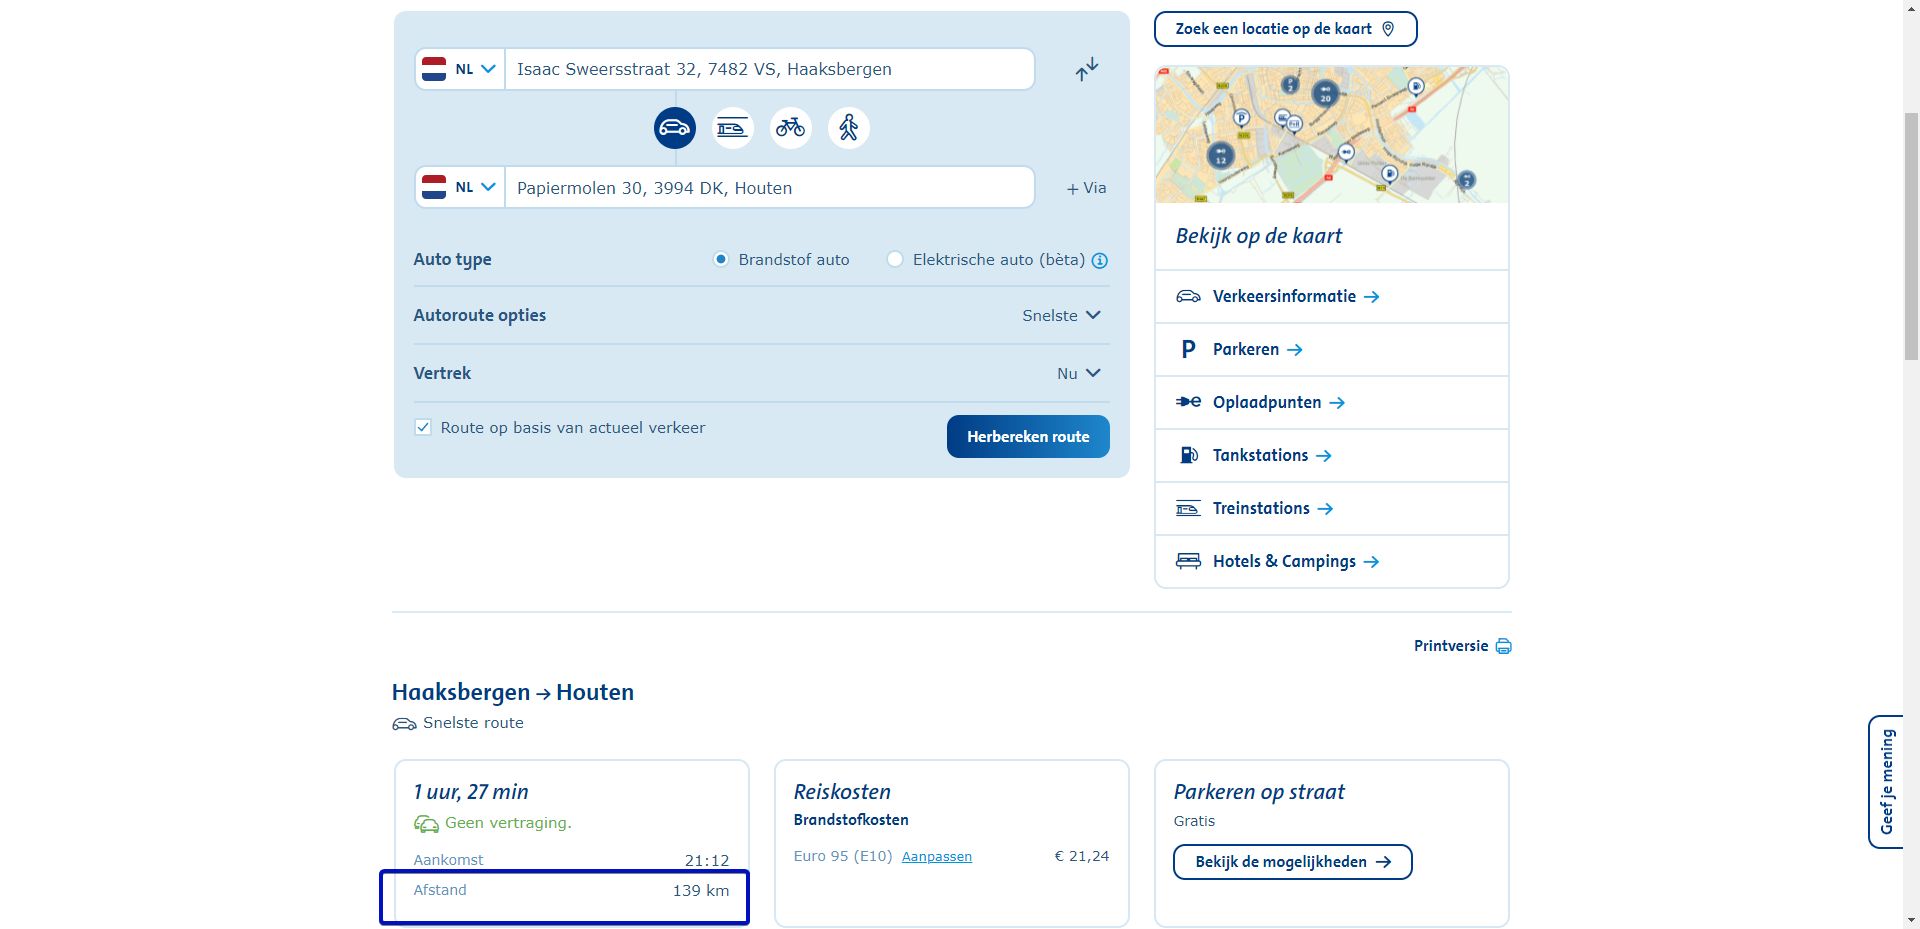Screen dimensions: 1920x929
Task: Toggle Route op basis van actueel verkeer
Action: click(423, 428)
